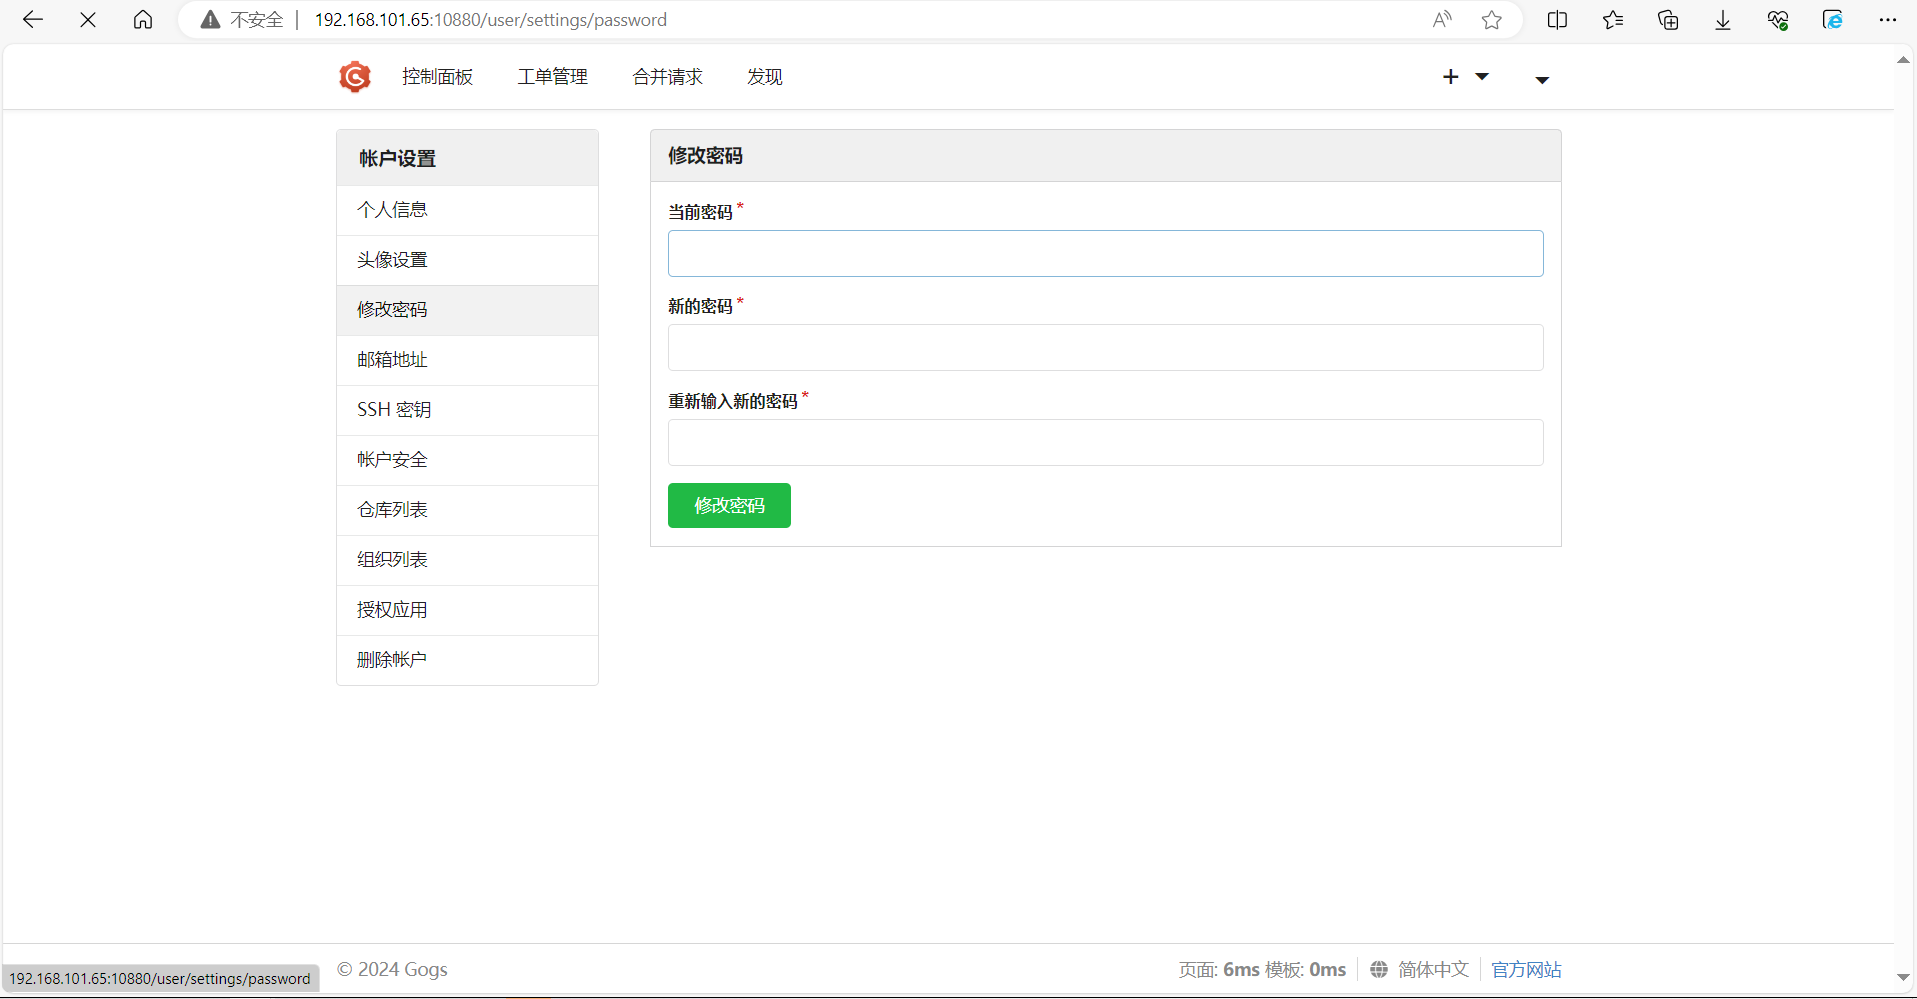Add page to favorites with star icon
Image resolution: width=1917 pixels, height=999 pixels.
coord(1492,20)
